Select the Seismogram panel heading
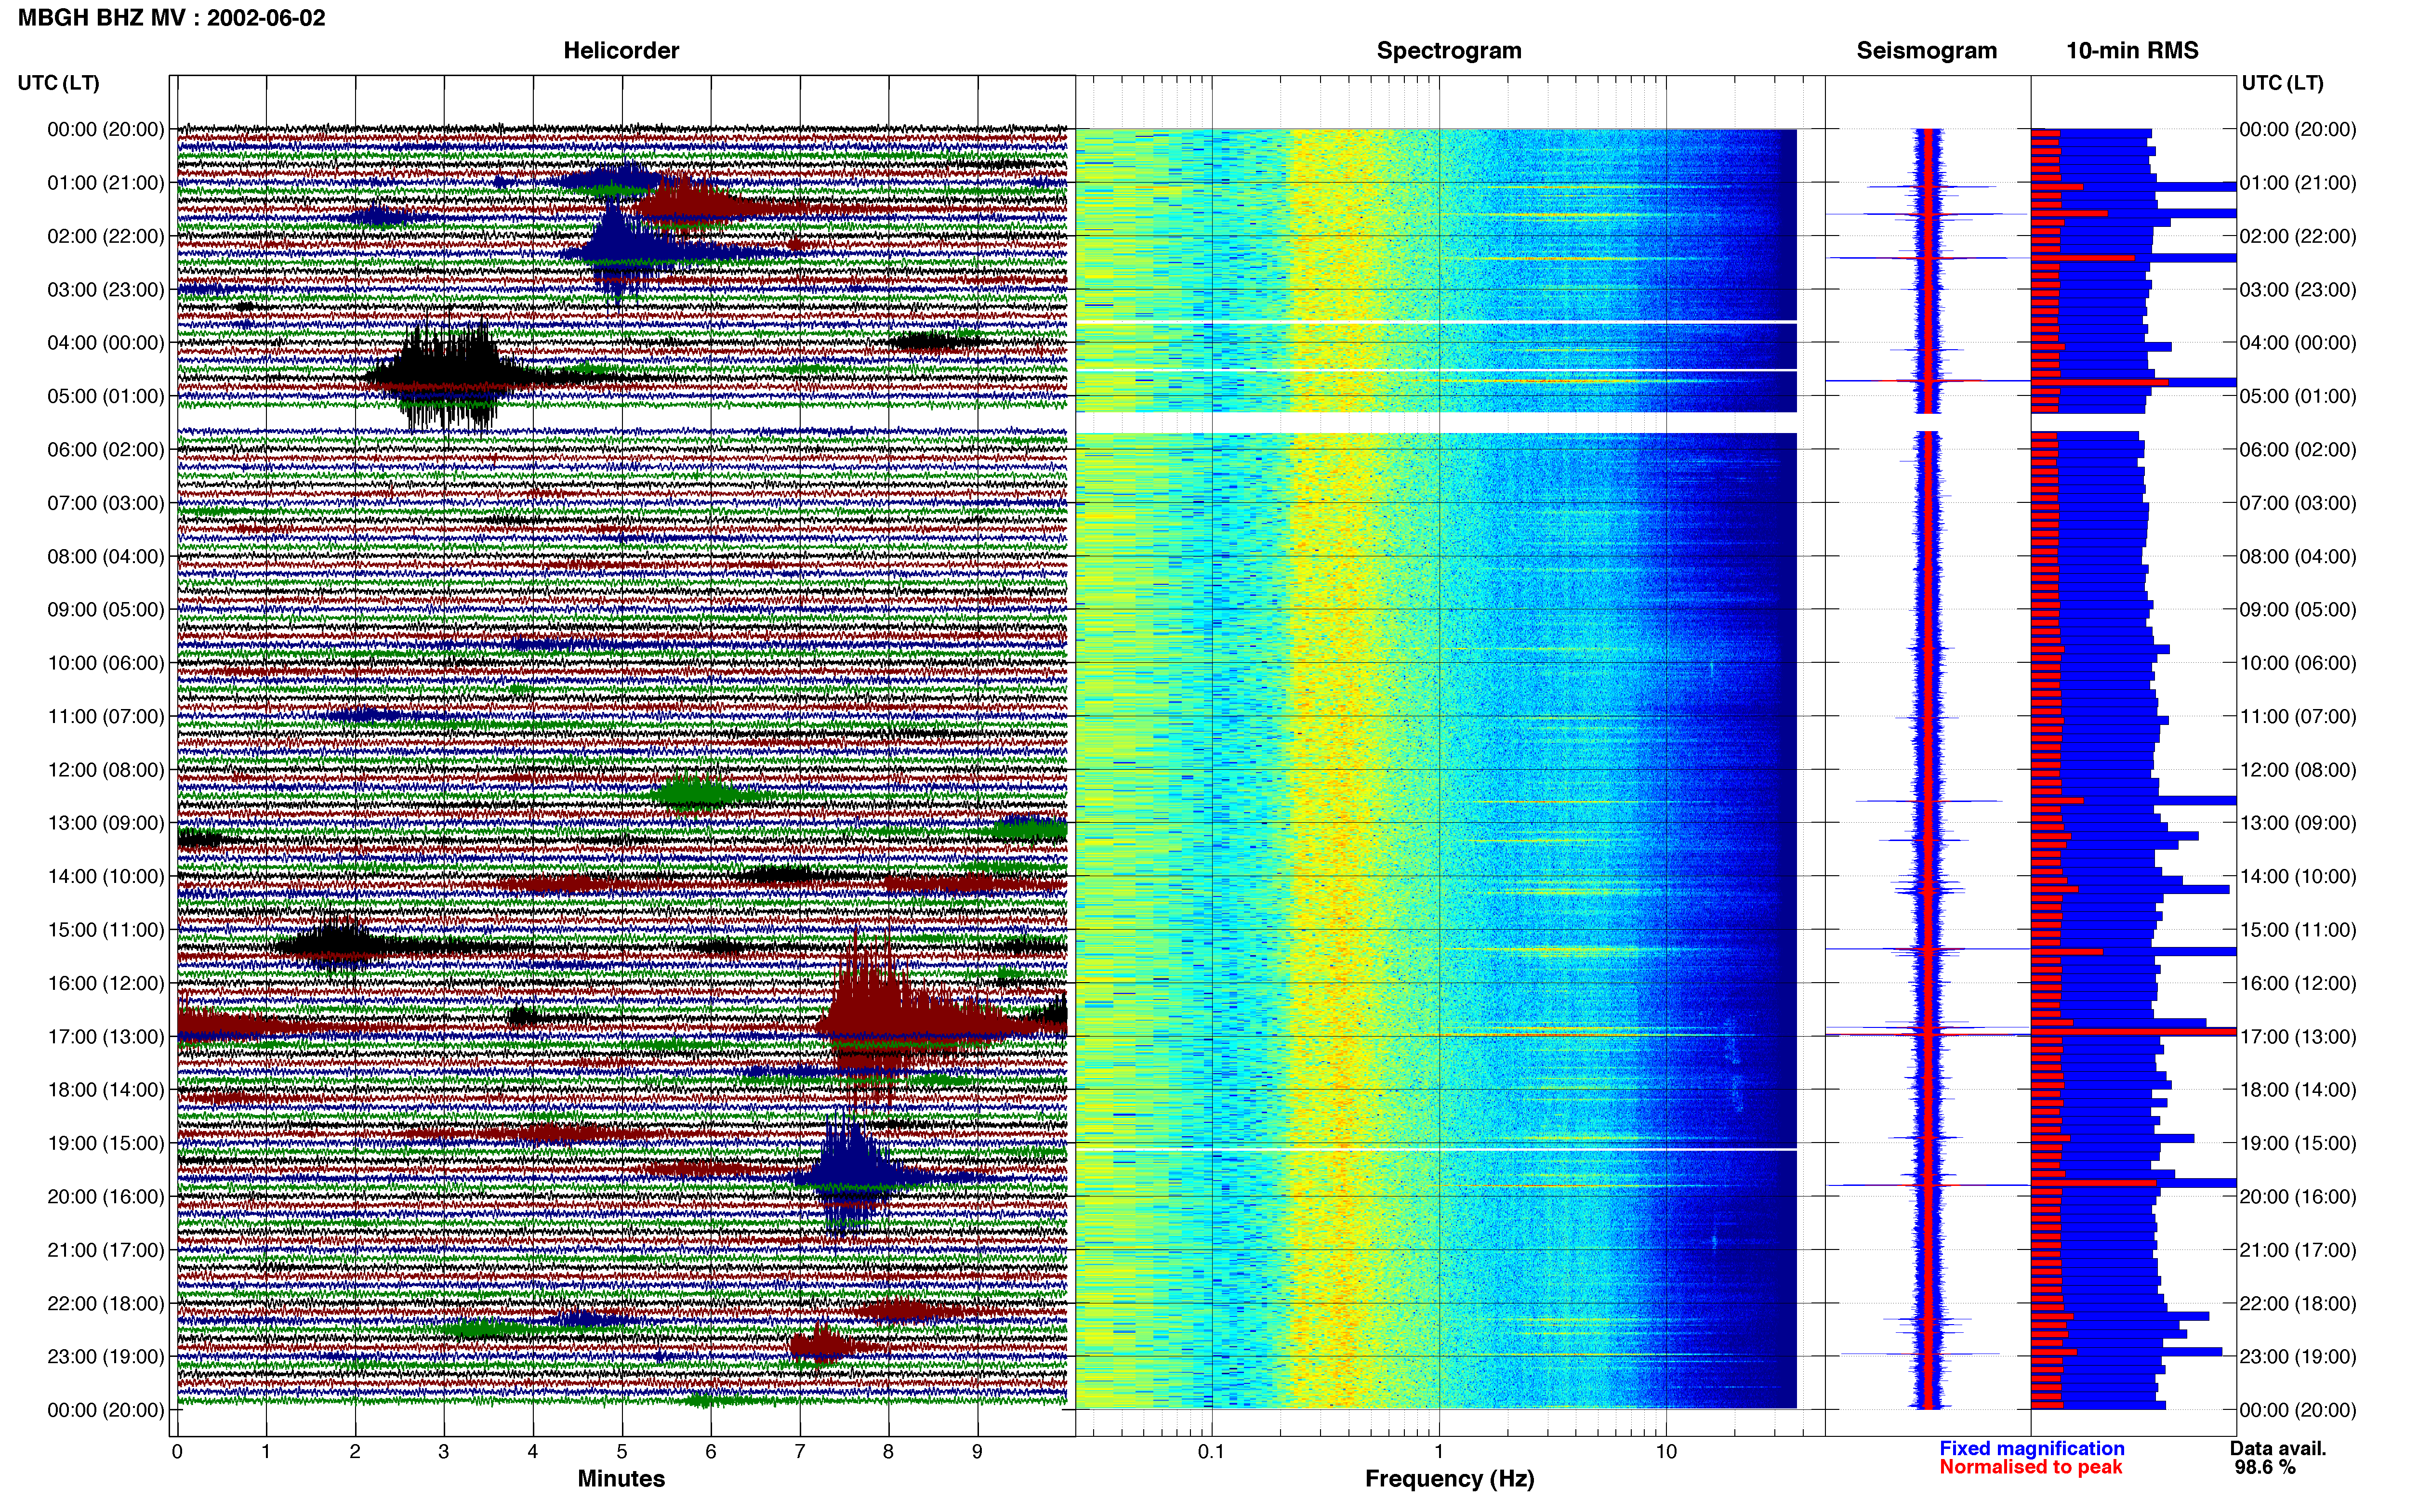2418x1512 pixels. point(1926,50)
